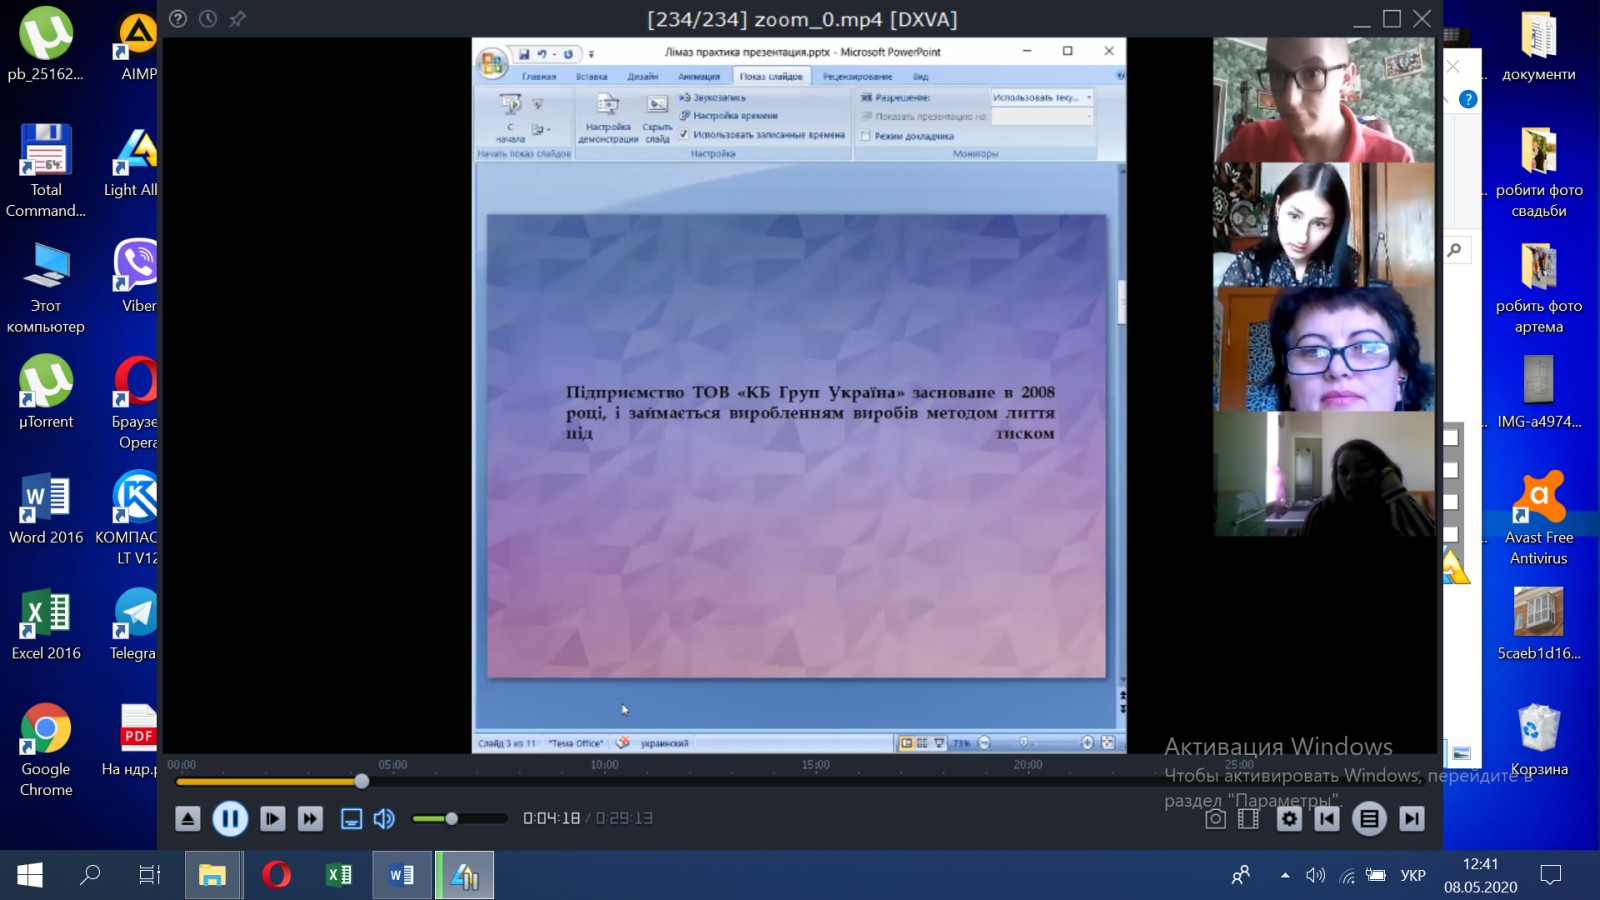
Task: Toggle the playlist panel button
Action: pos(1369,819)
